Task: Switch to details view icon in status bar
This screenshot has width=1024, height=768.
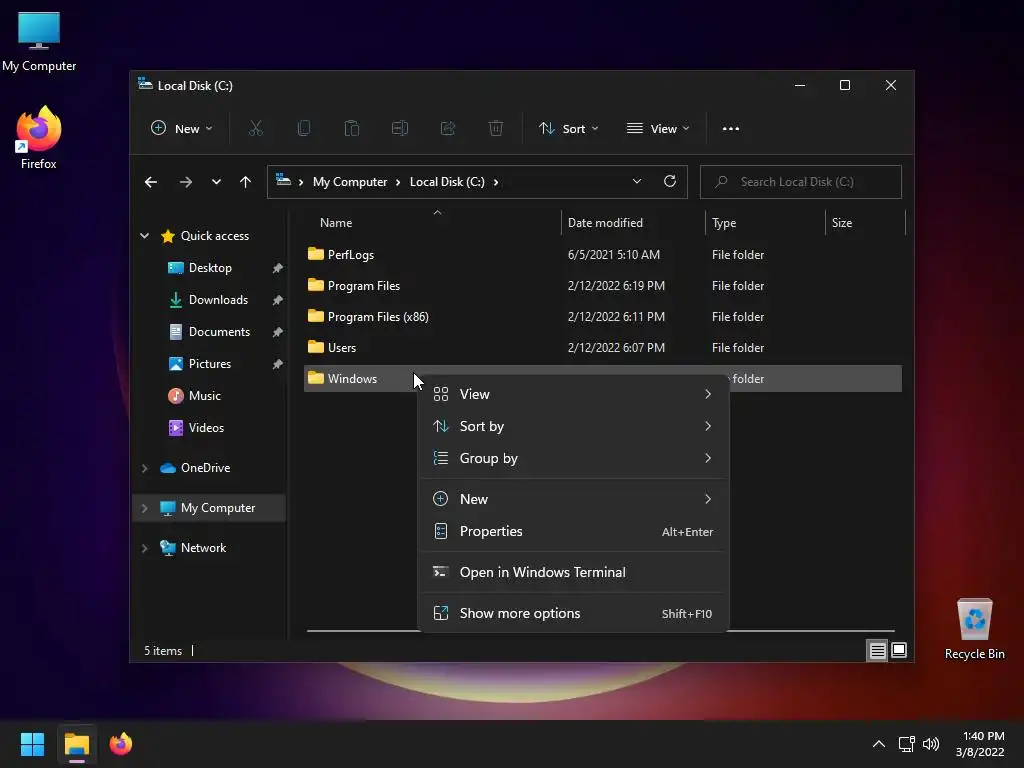Action: pos(877,650)
